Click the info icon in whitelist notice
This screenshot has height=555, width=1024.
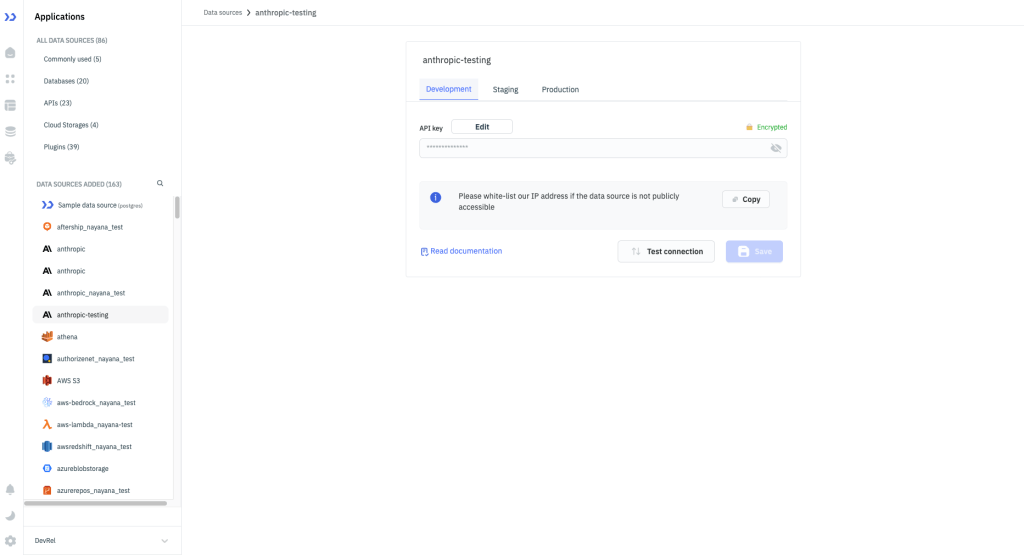tap(436, 197)
